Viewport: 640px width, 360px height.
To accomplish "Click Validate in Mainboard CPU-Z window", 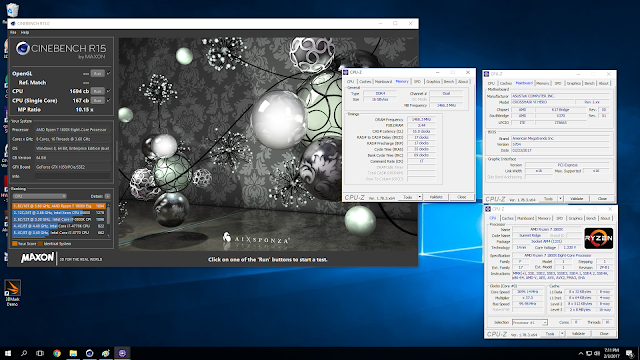I will point(577,199).
